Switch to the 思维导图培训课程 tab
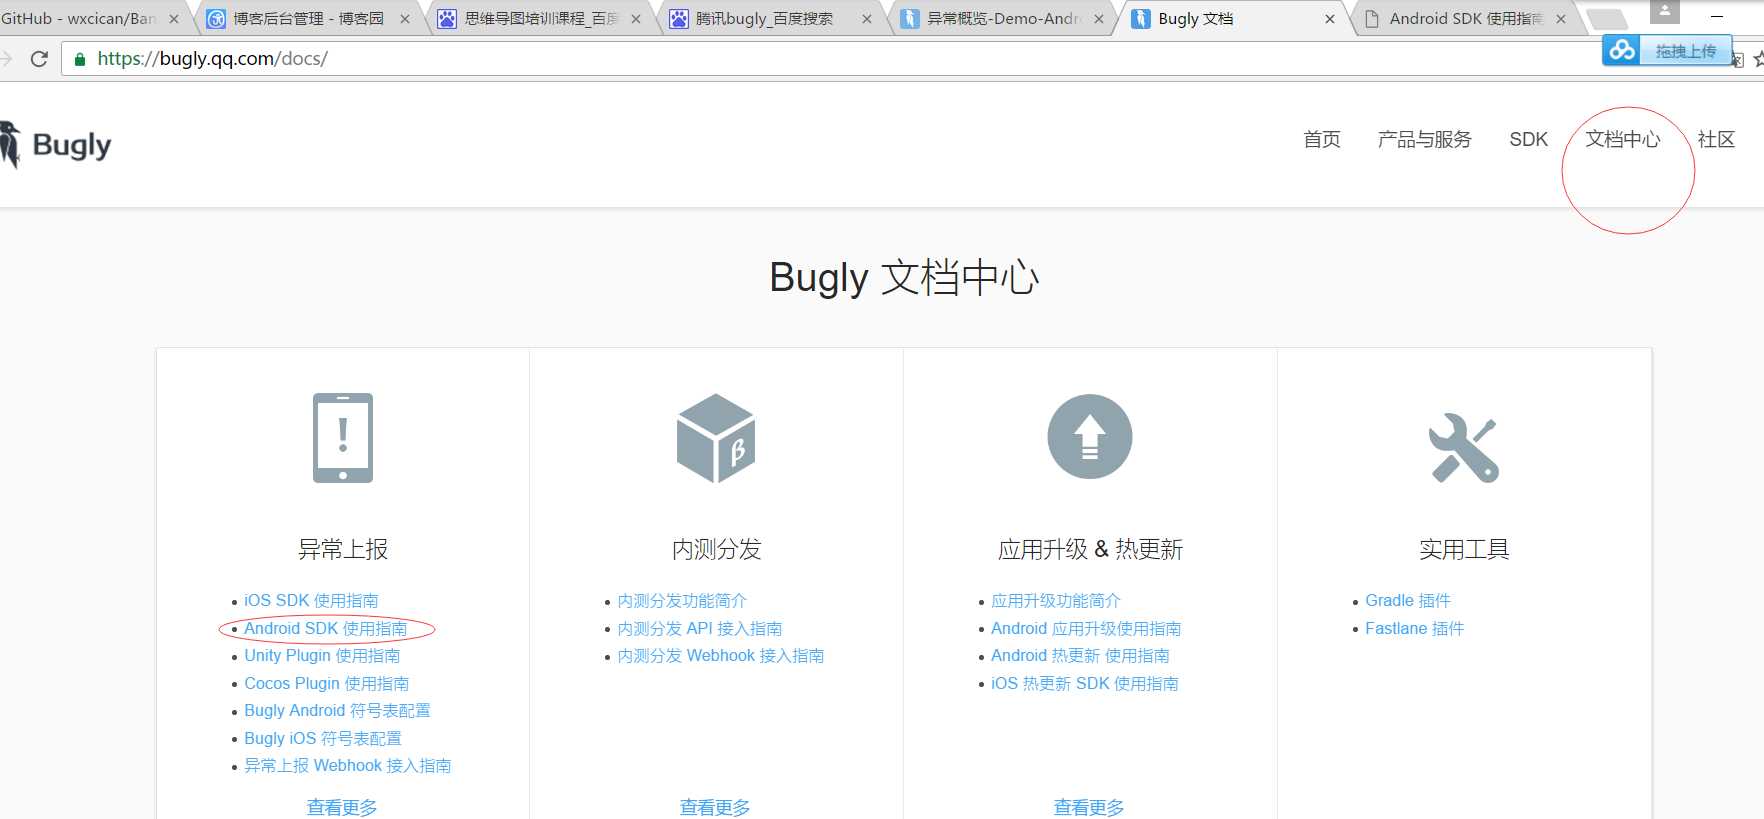Image resolution: width=1764 pixels, height=819 pixels. tap(540, 19)
